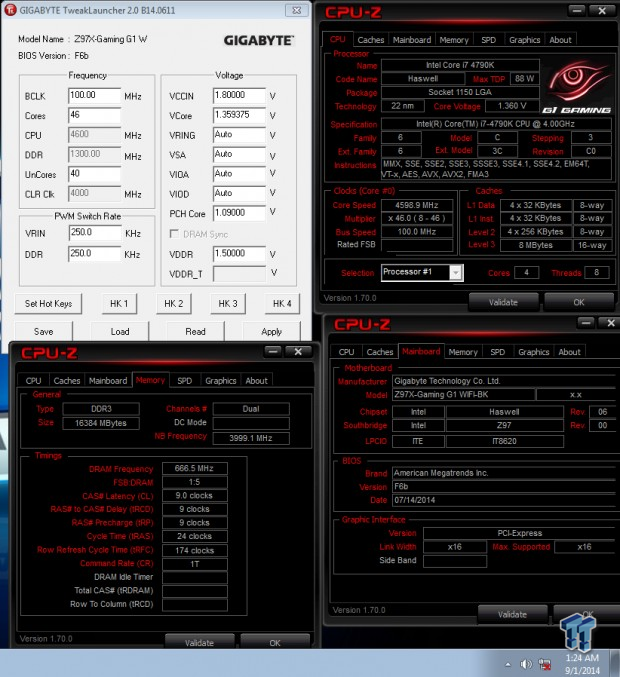This screenshot has height=677, width=620.
Task: Select Mainboard tab in the Memory window
Action: point(108,381)
